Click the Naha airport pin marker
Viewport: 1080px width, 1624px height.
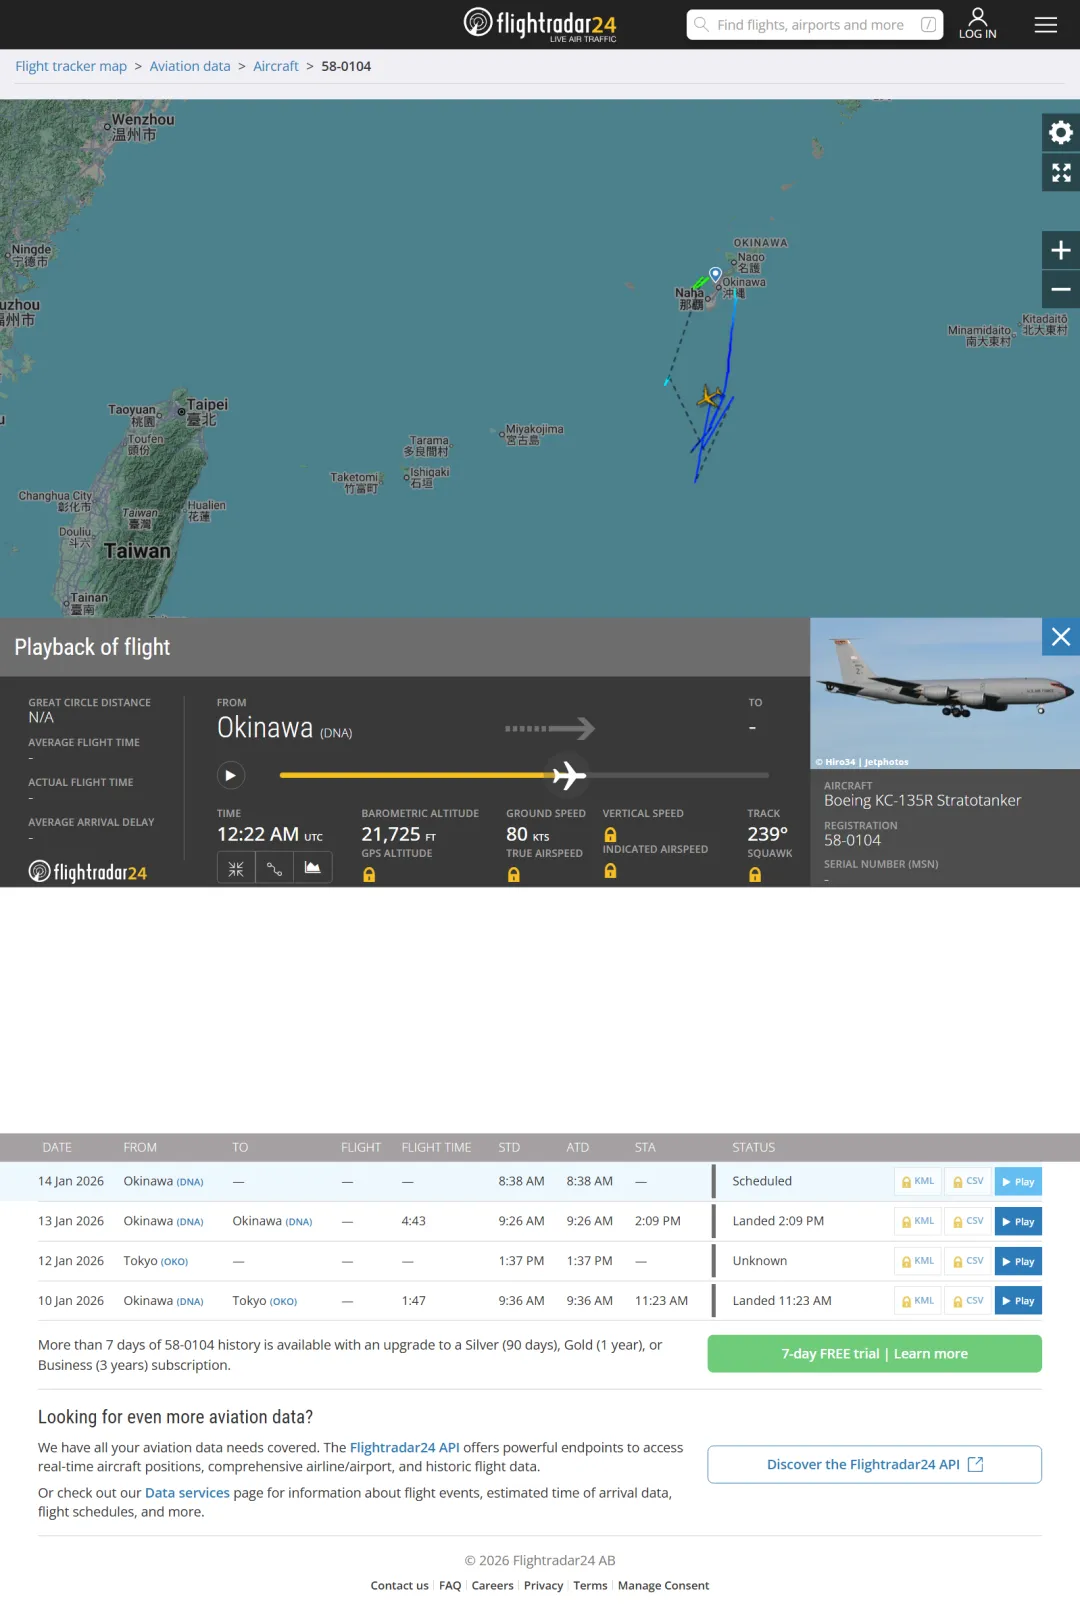coord(715,274)
